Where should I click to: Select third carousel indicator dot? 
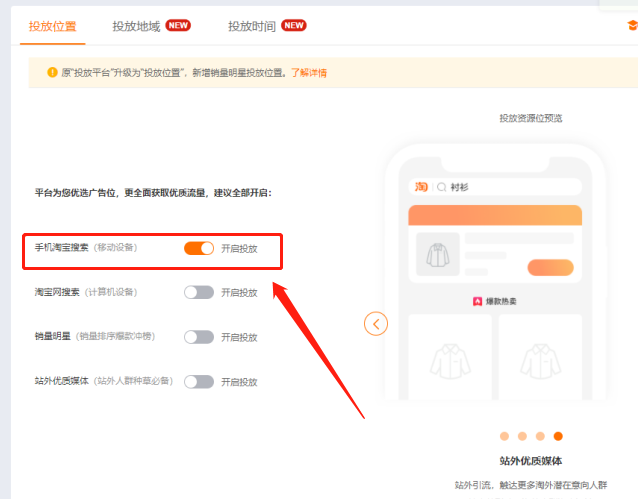(x=540, y=436)
